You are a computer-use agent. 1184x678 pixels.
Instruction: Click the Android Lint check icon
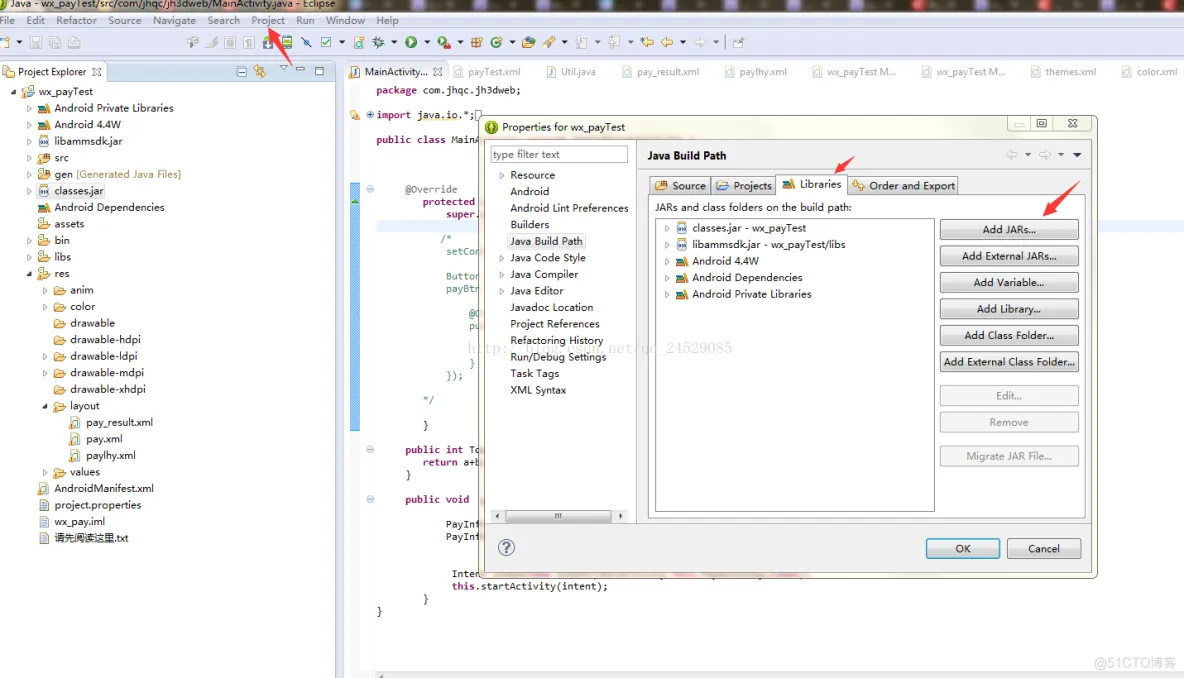coord(325,42)
